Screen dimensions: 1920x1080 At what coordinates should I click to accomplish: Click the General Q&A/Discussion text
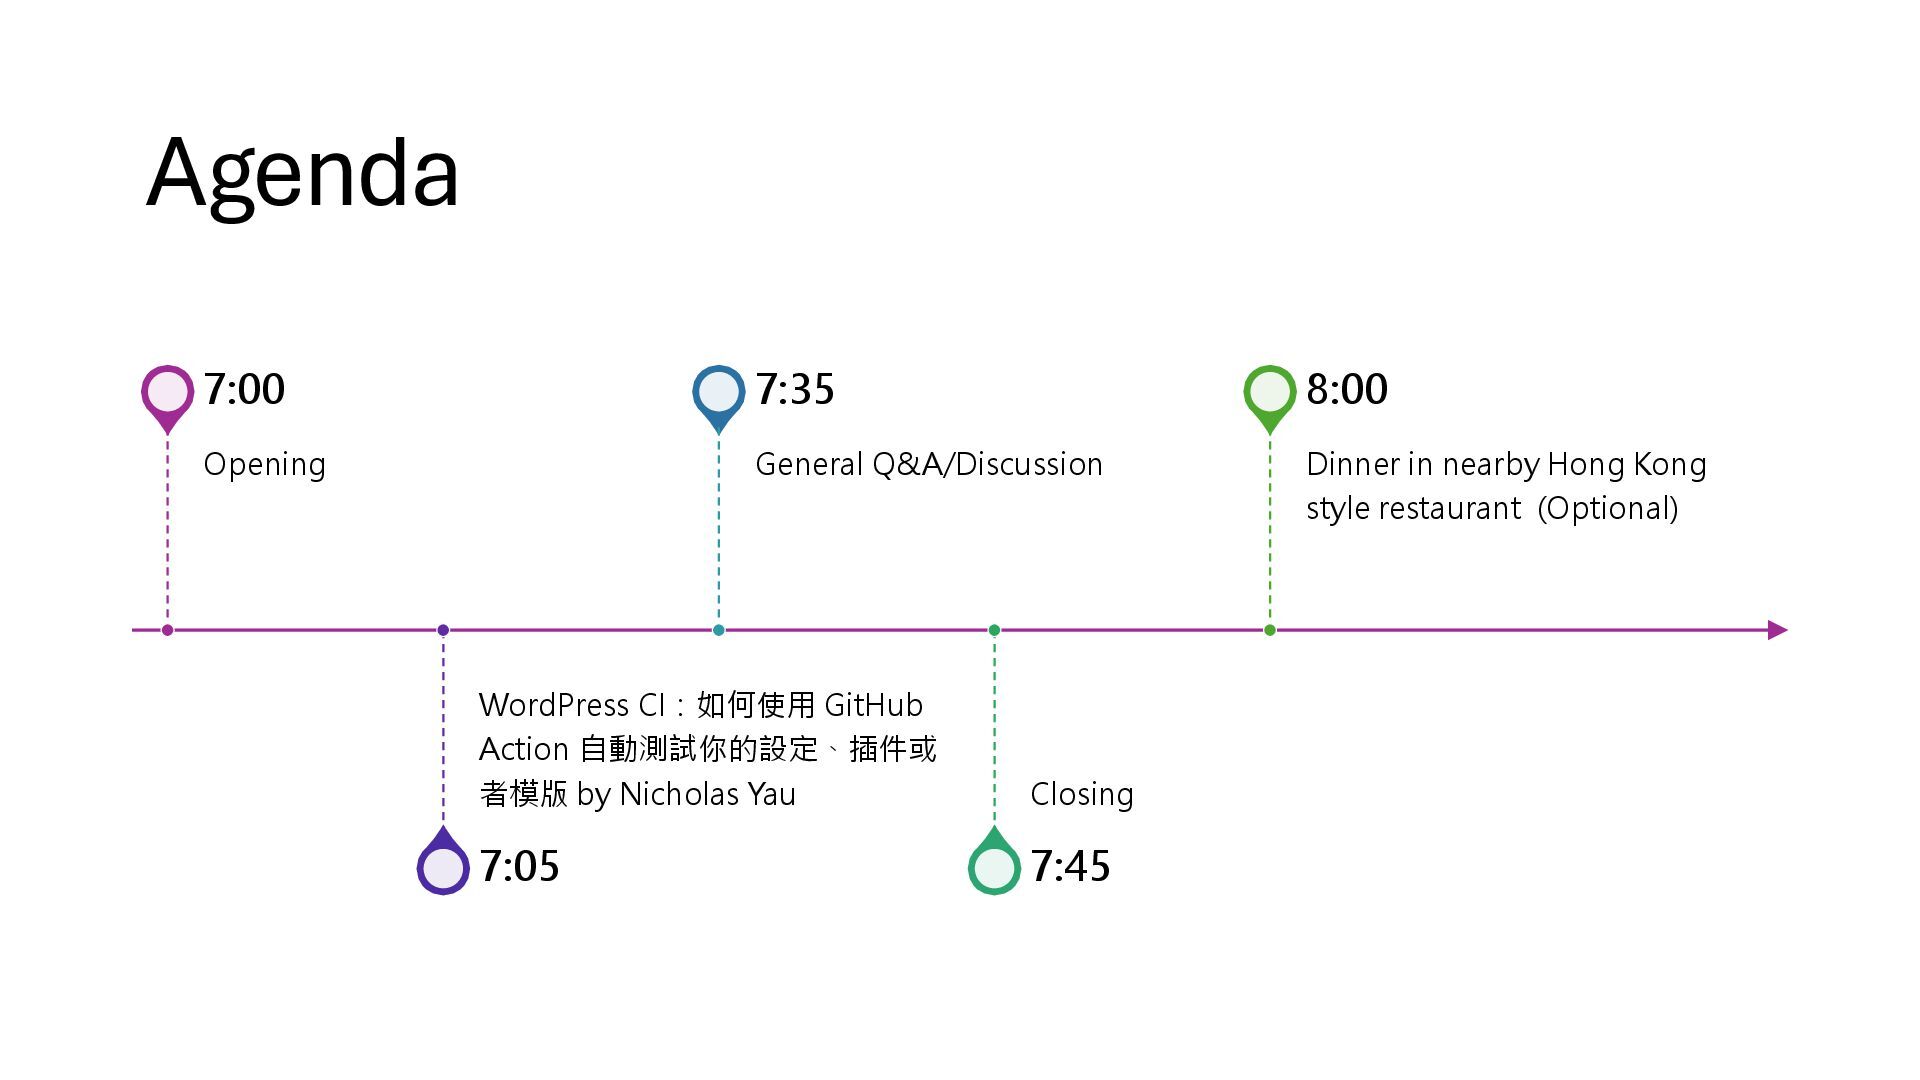point(928,465)
